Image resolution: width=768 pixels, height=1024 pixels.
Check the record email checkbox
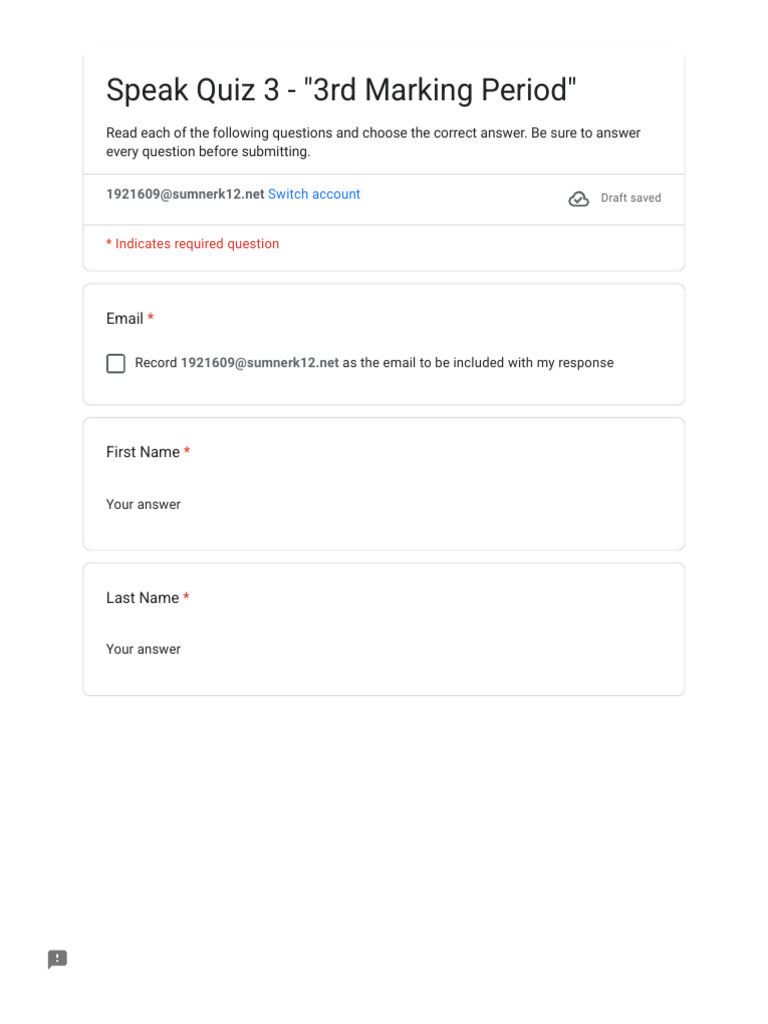click(116, 363)
